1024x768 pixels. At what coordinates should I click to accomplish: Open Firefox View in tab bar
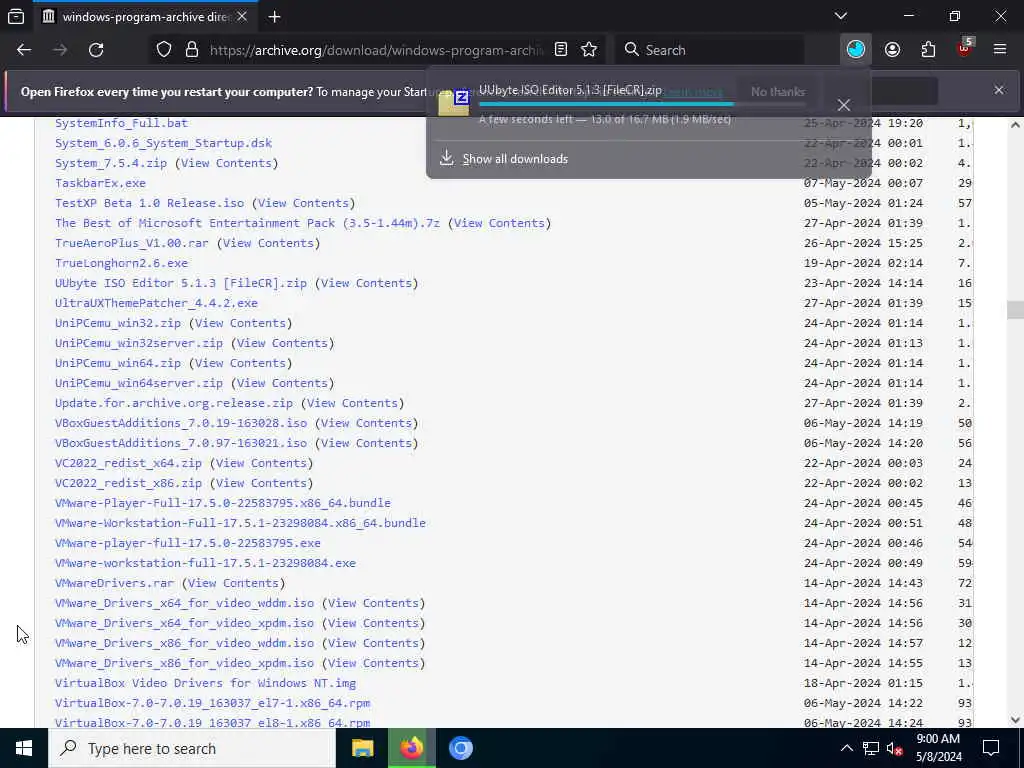tap(16, 16)
